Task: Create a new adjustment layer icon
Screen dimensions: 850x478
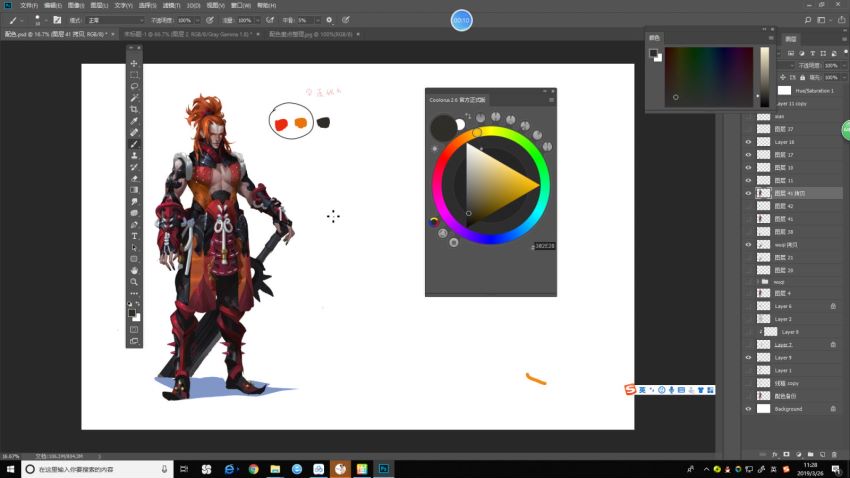Action: click(799, 454)
